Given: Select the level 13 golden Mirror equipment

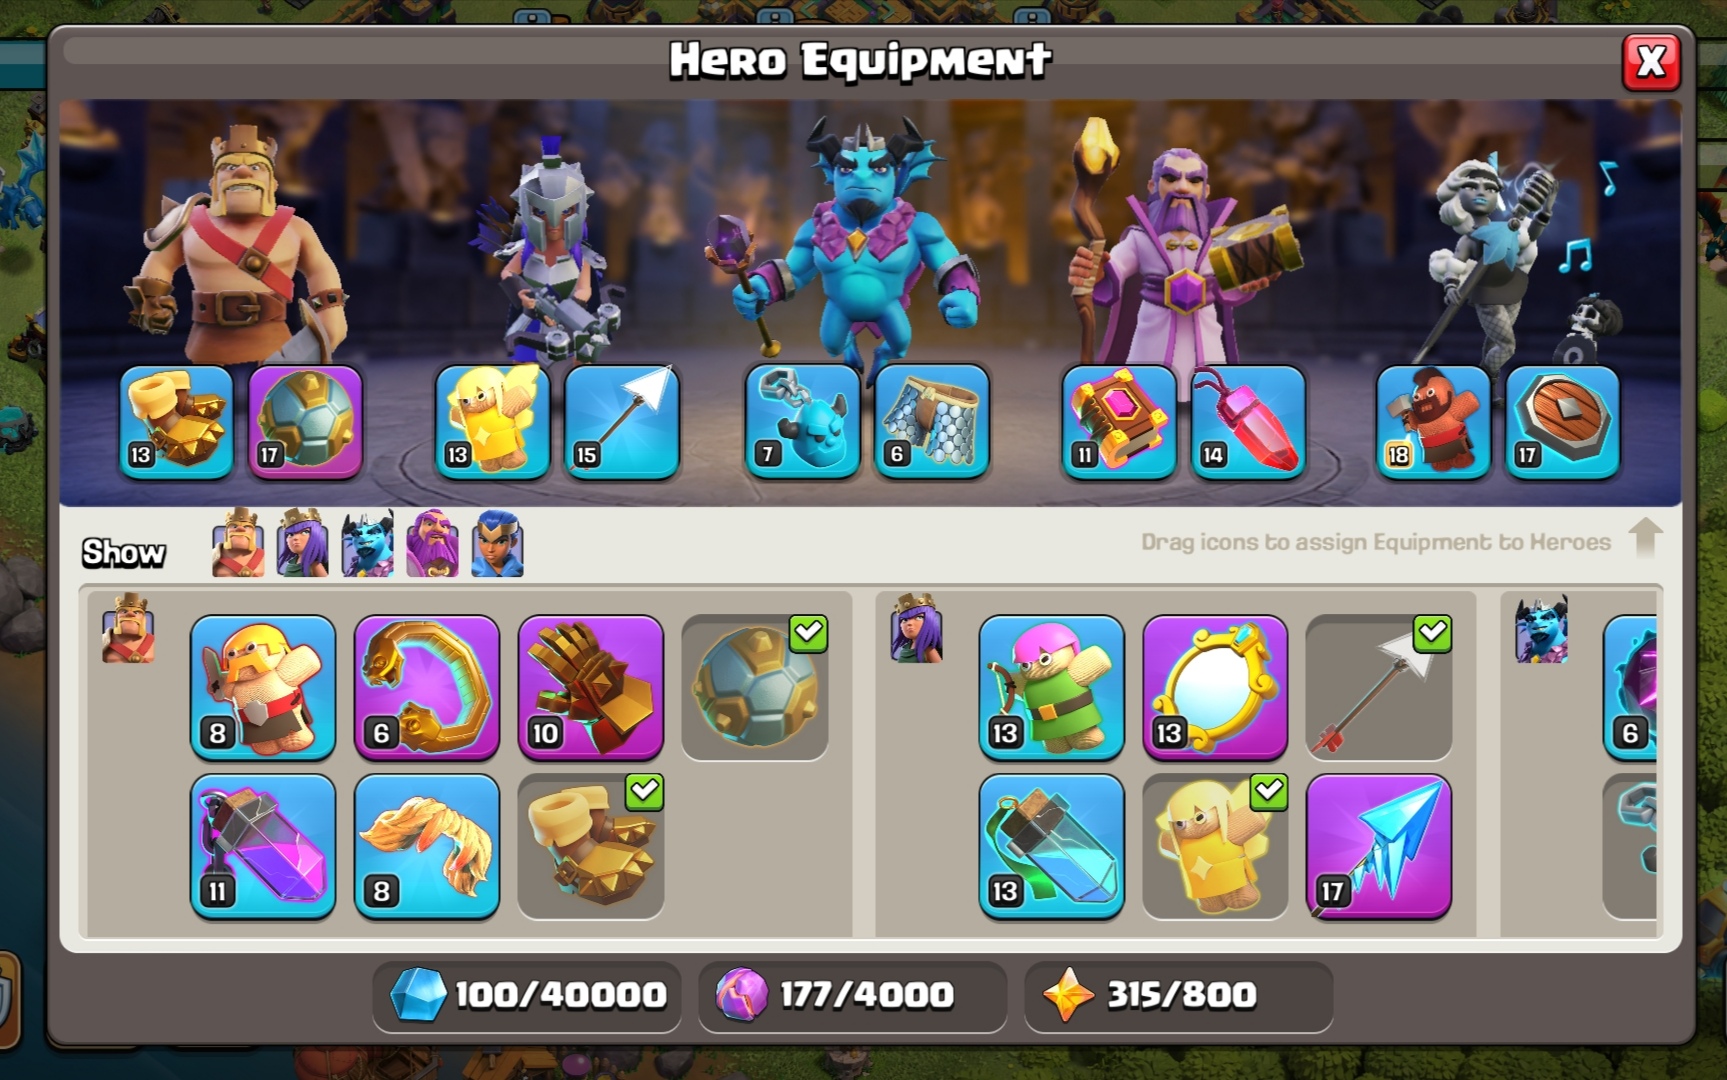Looking at the screenshot, I should pos(1215,688).
